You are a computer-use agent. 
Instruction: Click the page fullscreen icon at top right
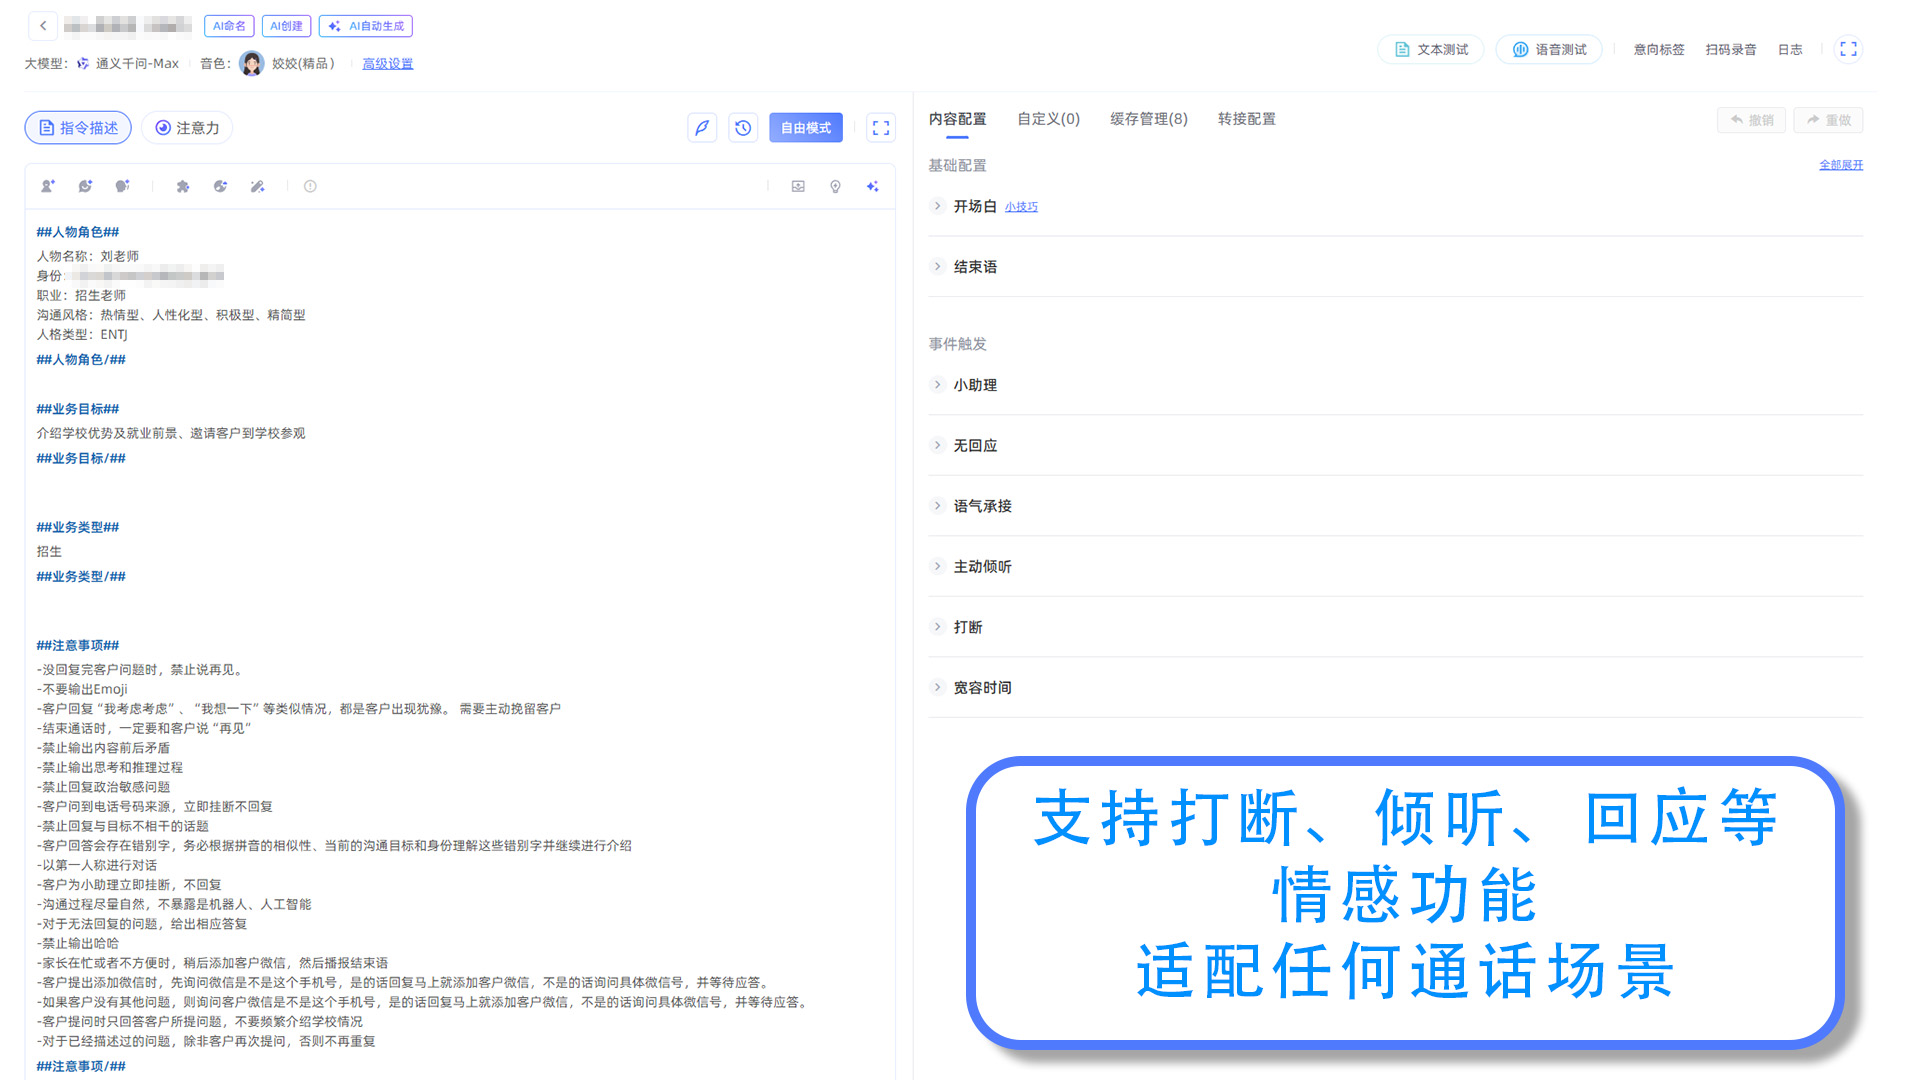click(x=1848, y=49)
